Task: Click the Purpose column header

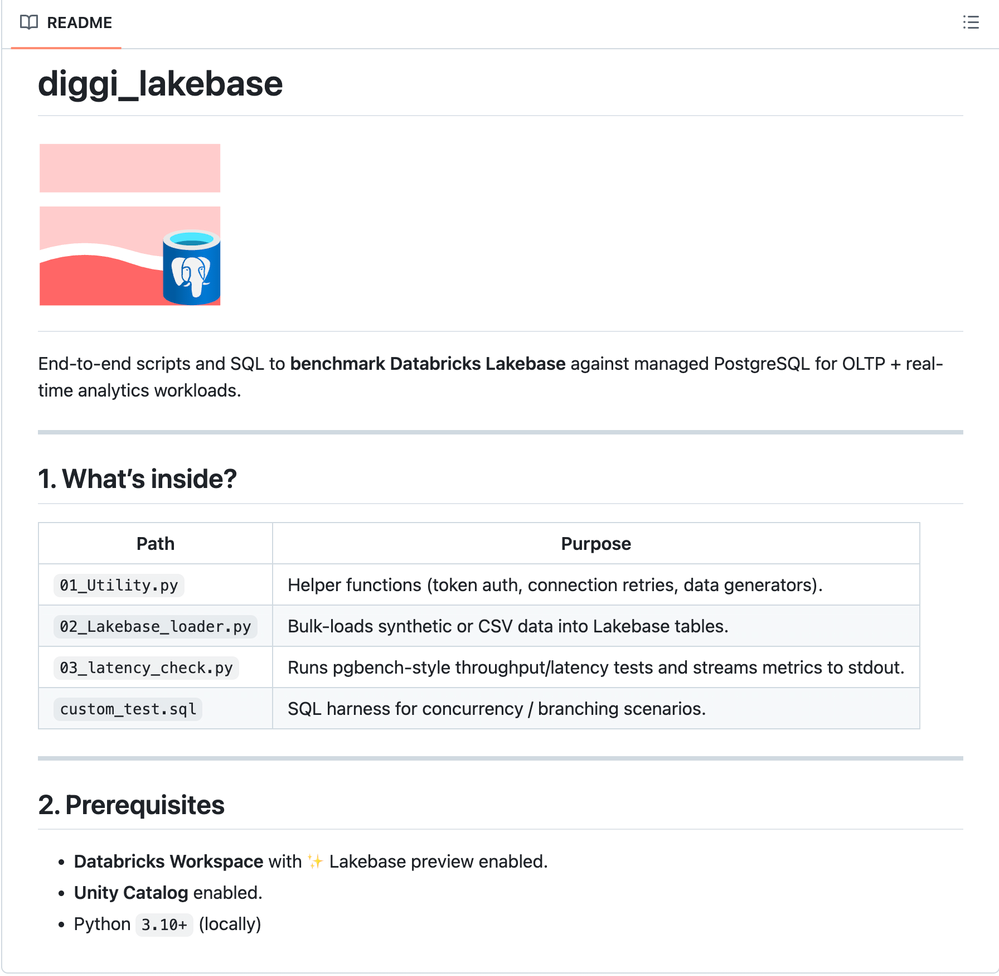Action: pos(595,544)
